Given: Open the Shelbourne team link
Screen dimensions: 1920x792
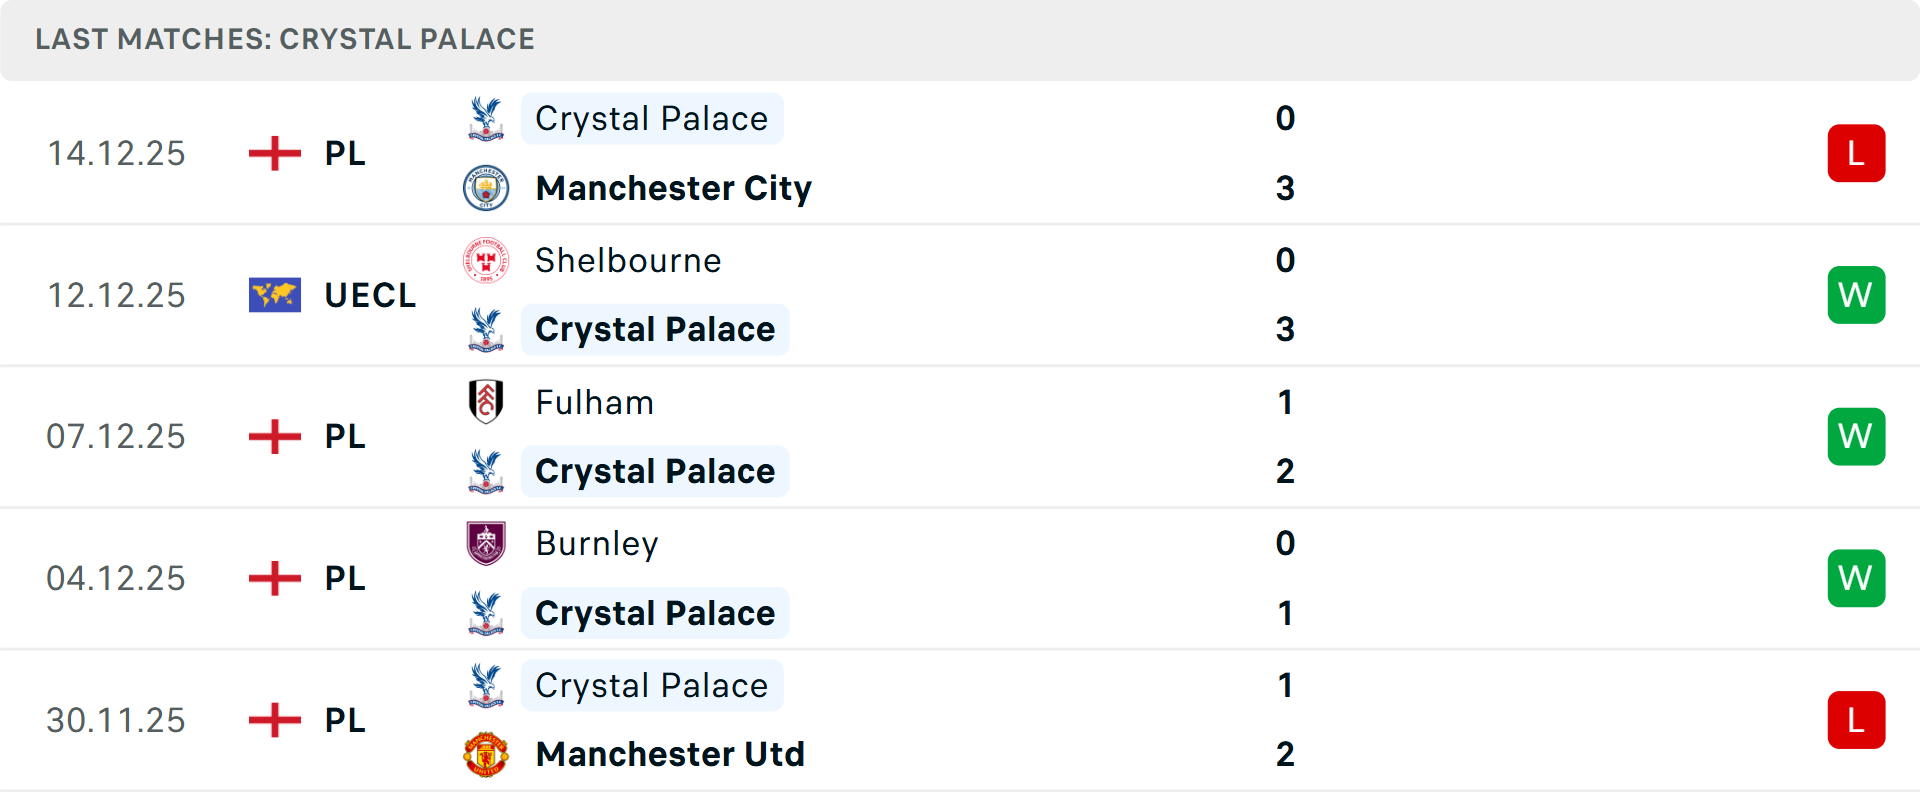Looking at the screenshot, I should pyautogui.click(x=628, y=260).
